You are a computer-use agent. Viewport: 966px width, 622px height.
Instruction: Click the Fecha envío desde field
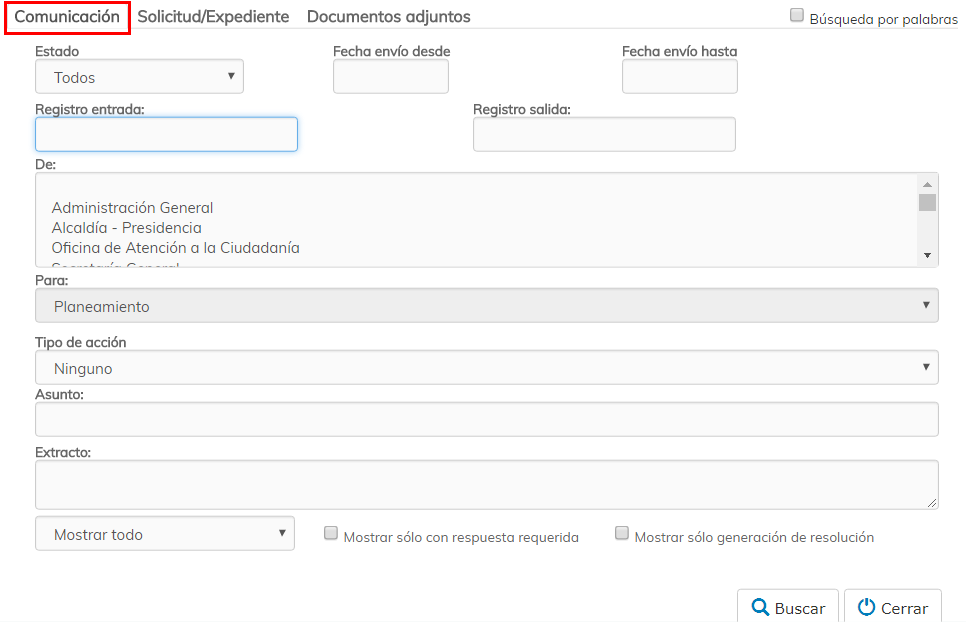pos(390,77)
